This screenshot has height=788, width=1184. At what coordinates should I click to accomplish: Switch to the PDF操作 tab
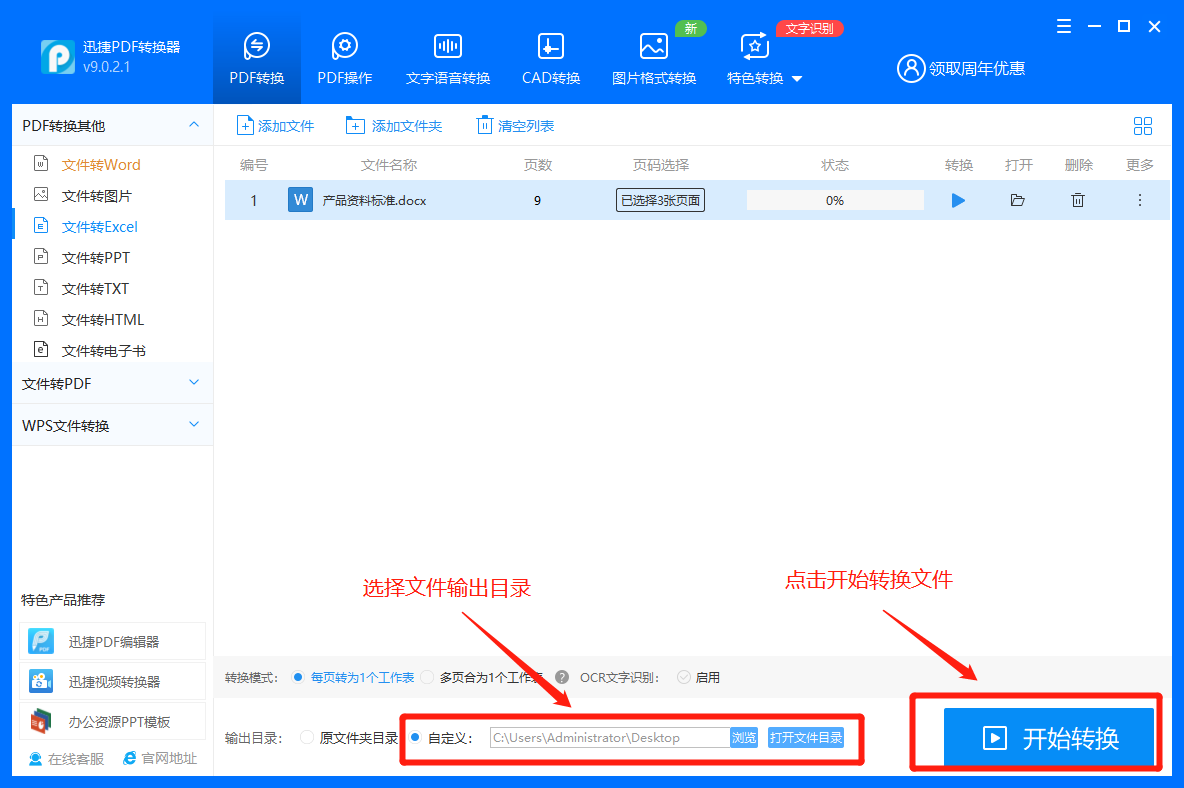[344, 60]
